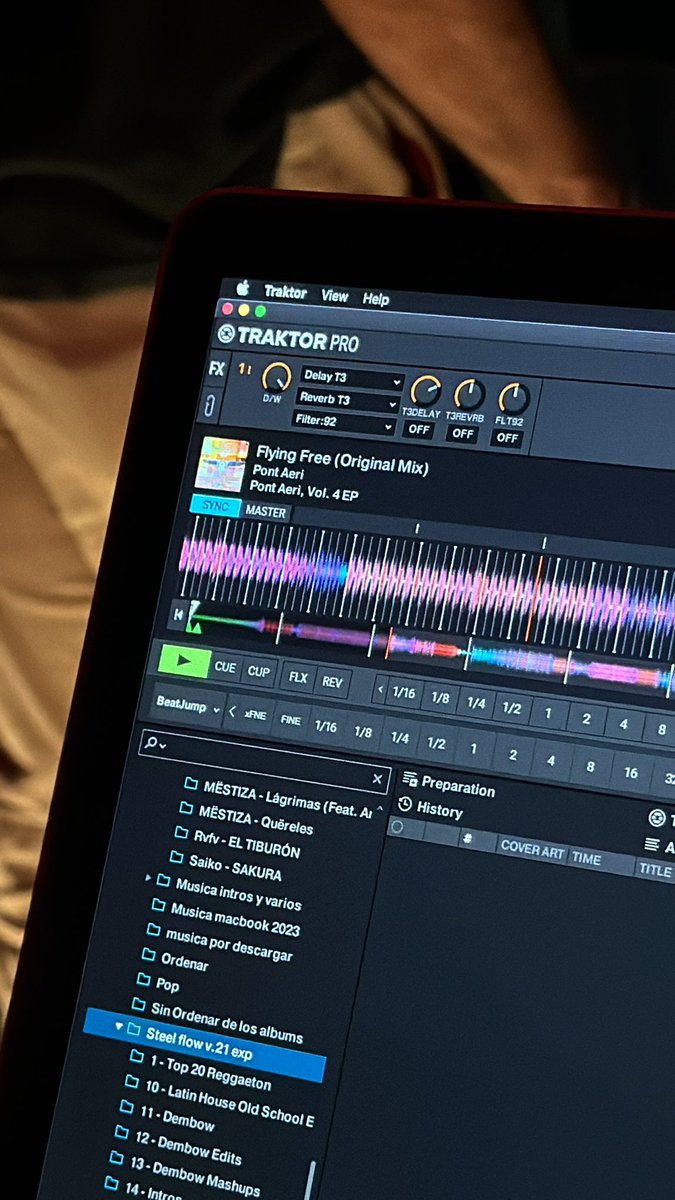Toggle the deck MASTER button

coord(265,512)
